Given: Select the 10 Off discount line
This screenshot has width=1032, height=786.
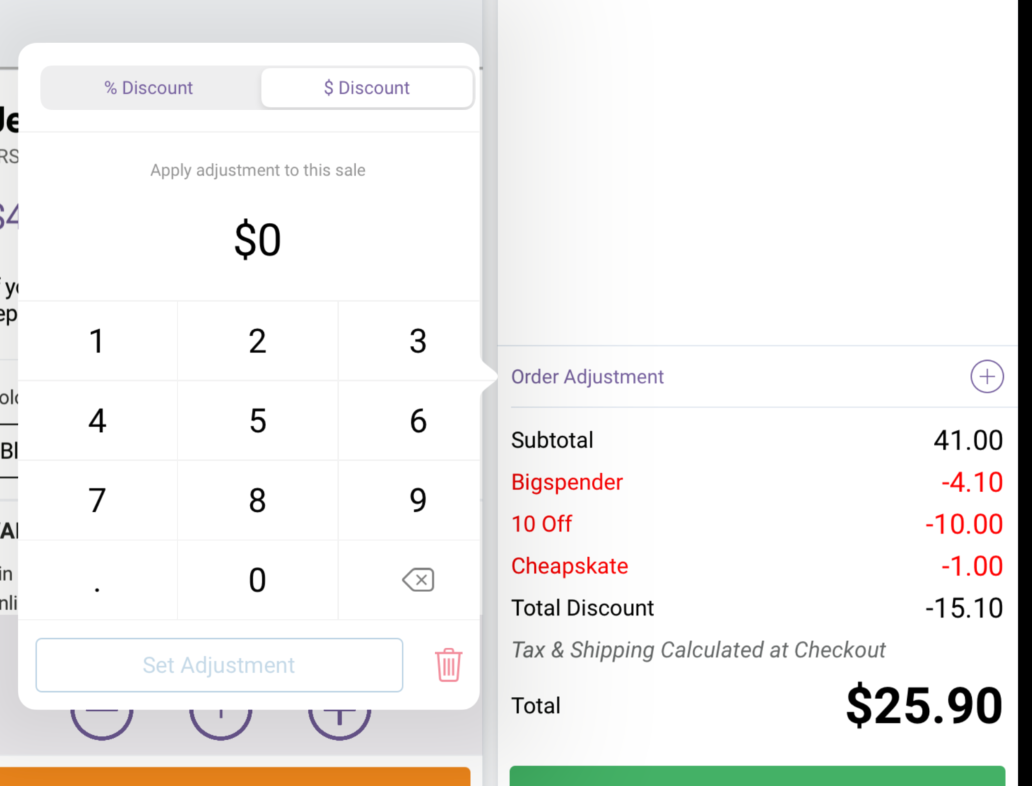Looking at the screenshot, I should click(x=757, y=524).
